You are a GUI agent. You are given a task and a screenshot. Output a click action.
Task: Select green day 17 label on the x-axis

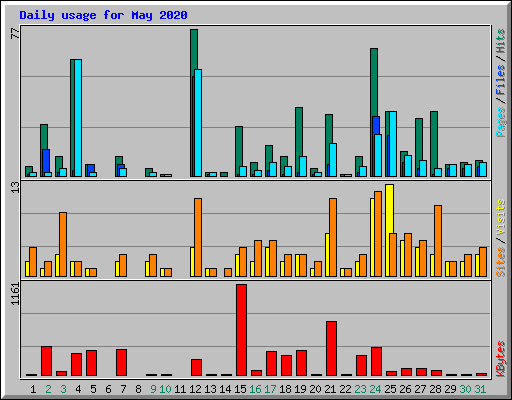pos(270,389)
